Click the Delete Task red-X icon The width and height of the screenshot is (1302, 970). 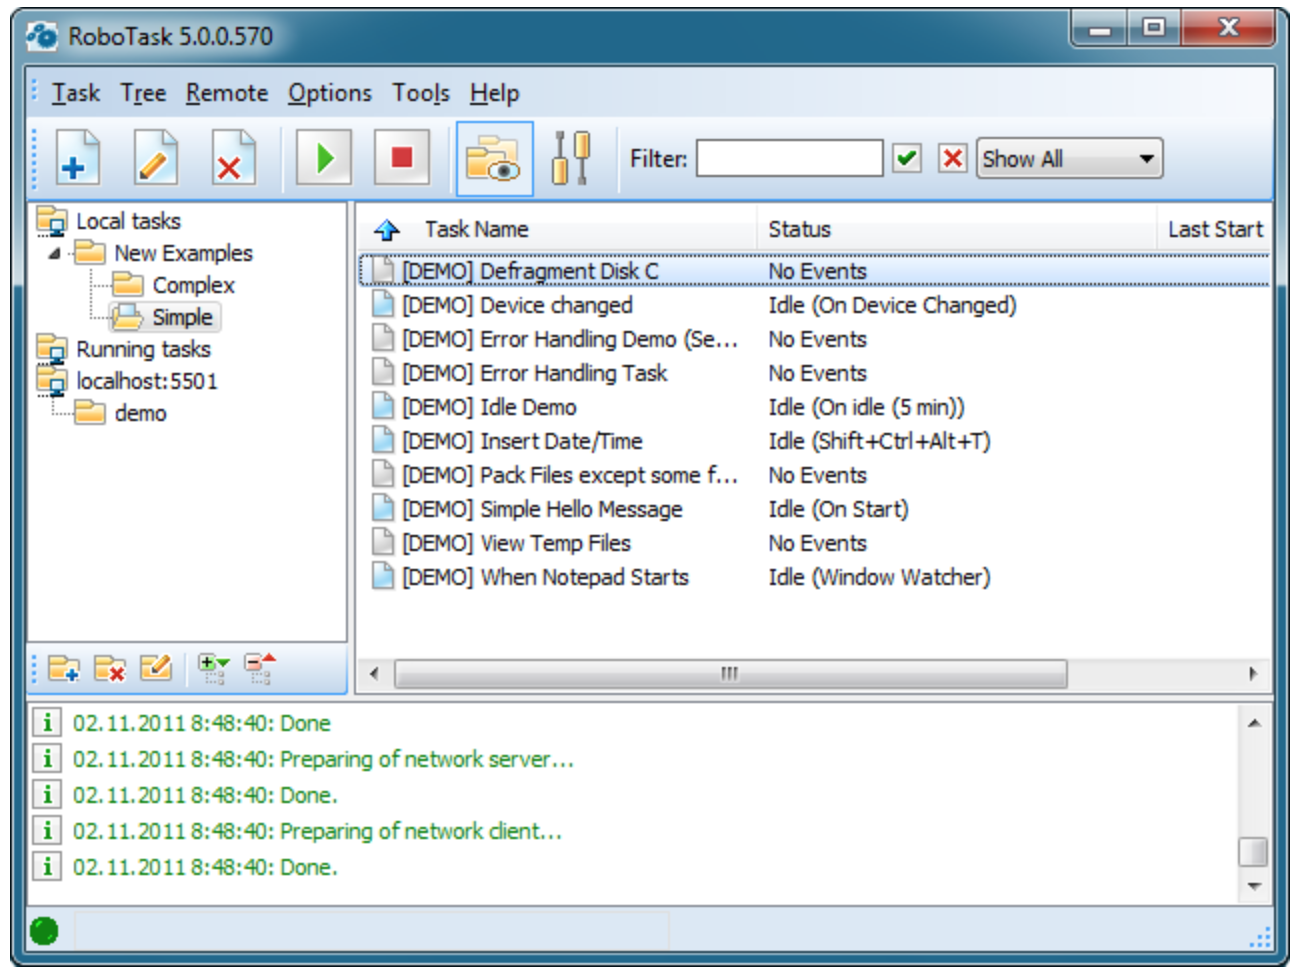233,157
